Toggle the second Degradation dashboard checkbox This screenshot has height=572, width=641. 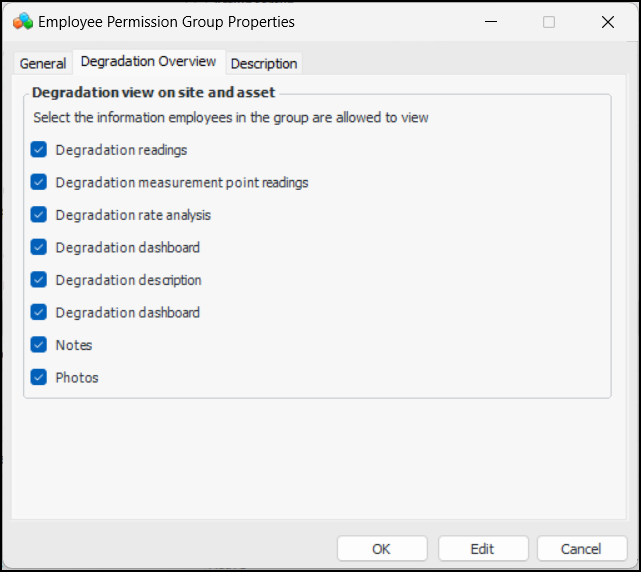[x=39, y=312]
